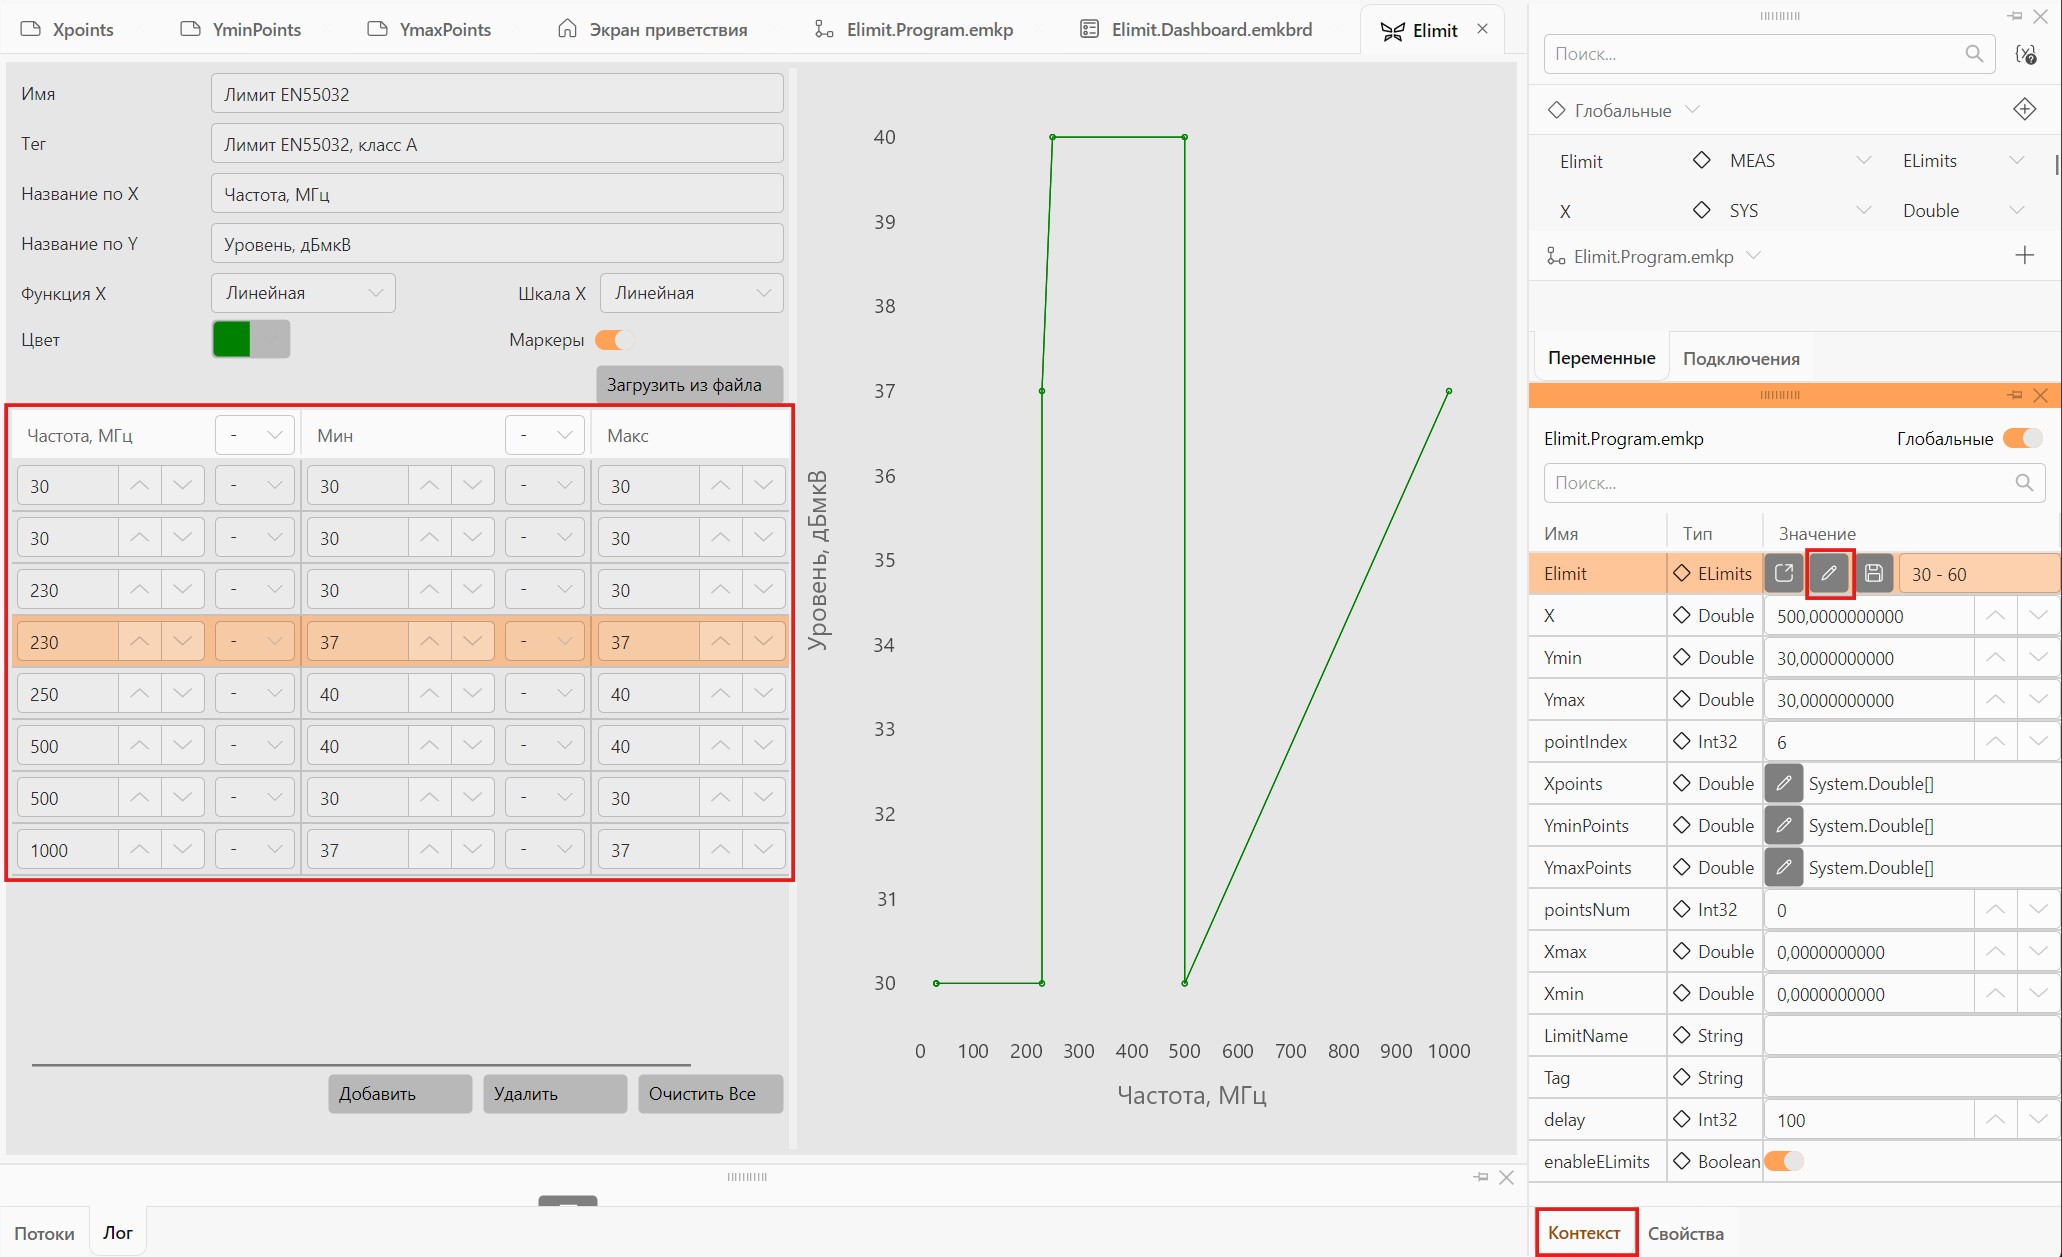This screenshot has width=2062, height=1257.
Task: Open the Функция X dropdown
Action: coord(303,293)
